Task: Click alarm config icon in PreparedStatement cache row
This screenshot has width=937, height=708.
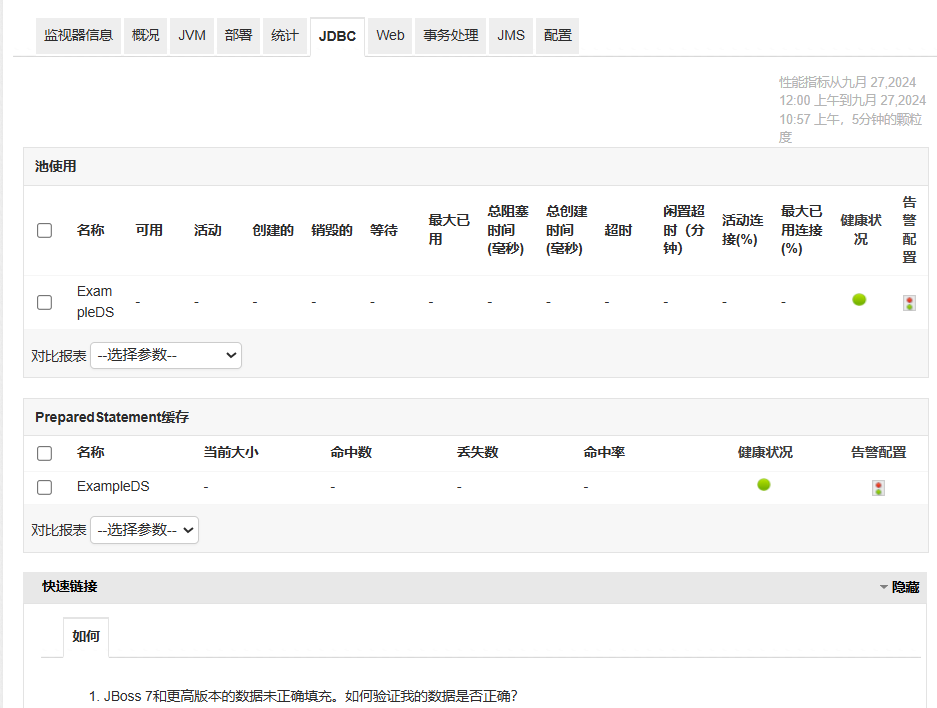Action: 878,488
